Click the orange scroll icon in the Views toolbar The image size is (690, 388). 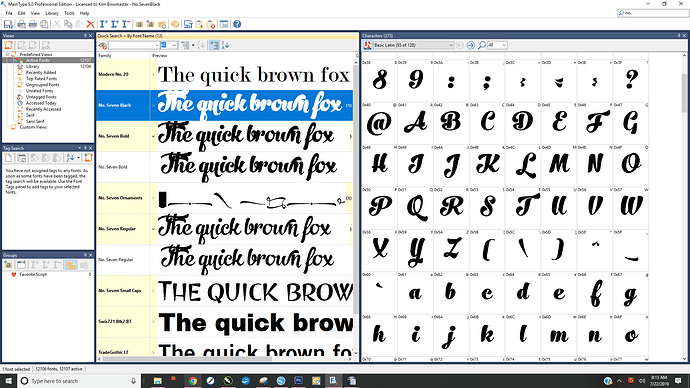point(8,45)
